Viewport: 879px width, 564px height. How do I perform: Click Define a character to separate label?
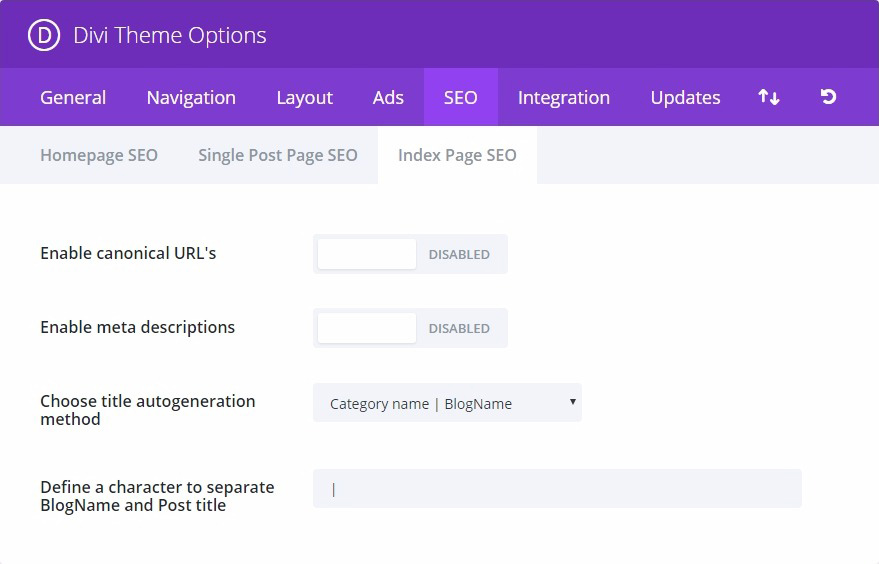click(158, 496)
